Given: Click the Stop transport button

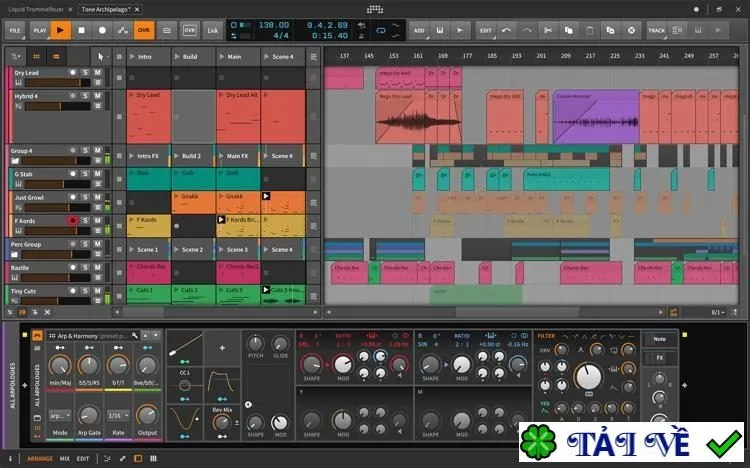Looking at the screenshot, I should click(81, 30).
